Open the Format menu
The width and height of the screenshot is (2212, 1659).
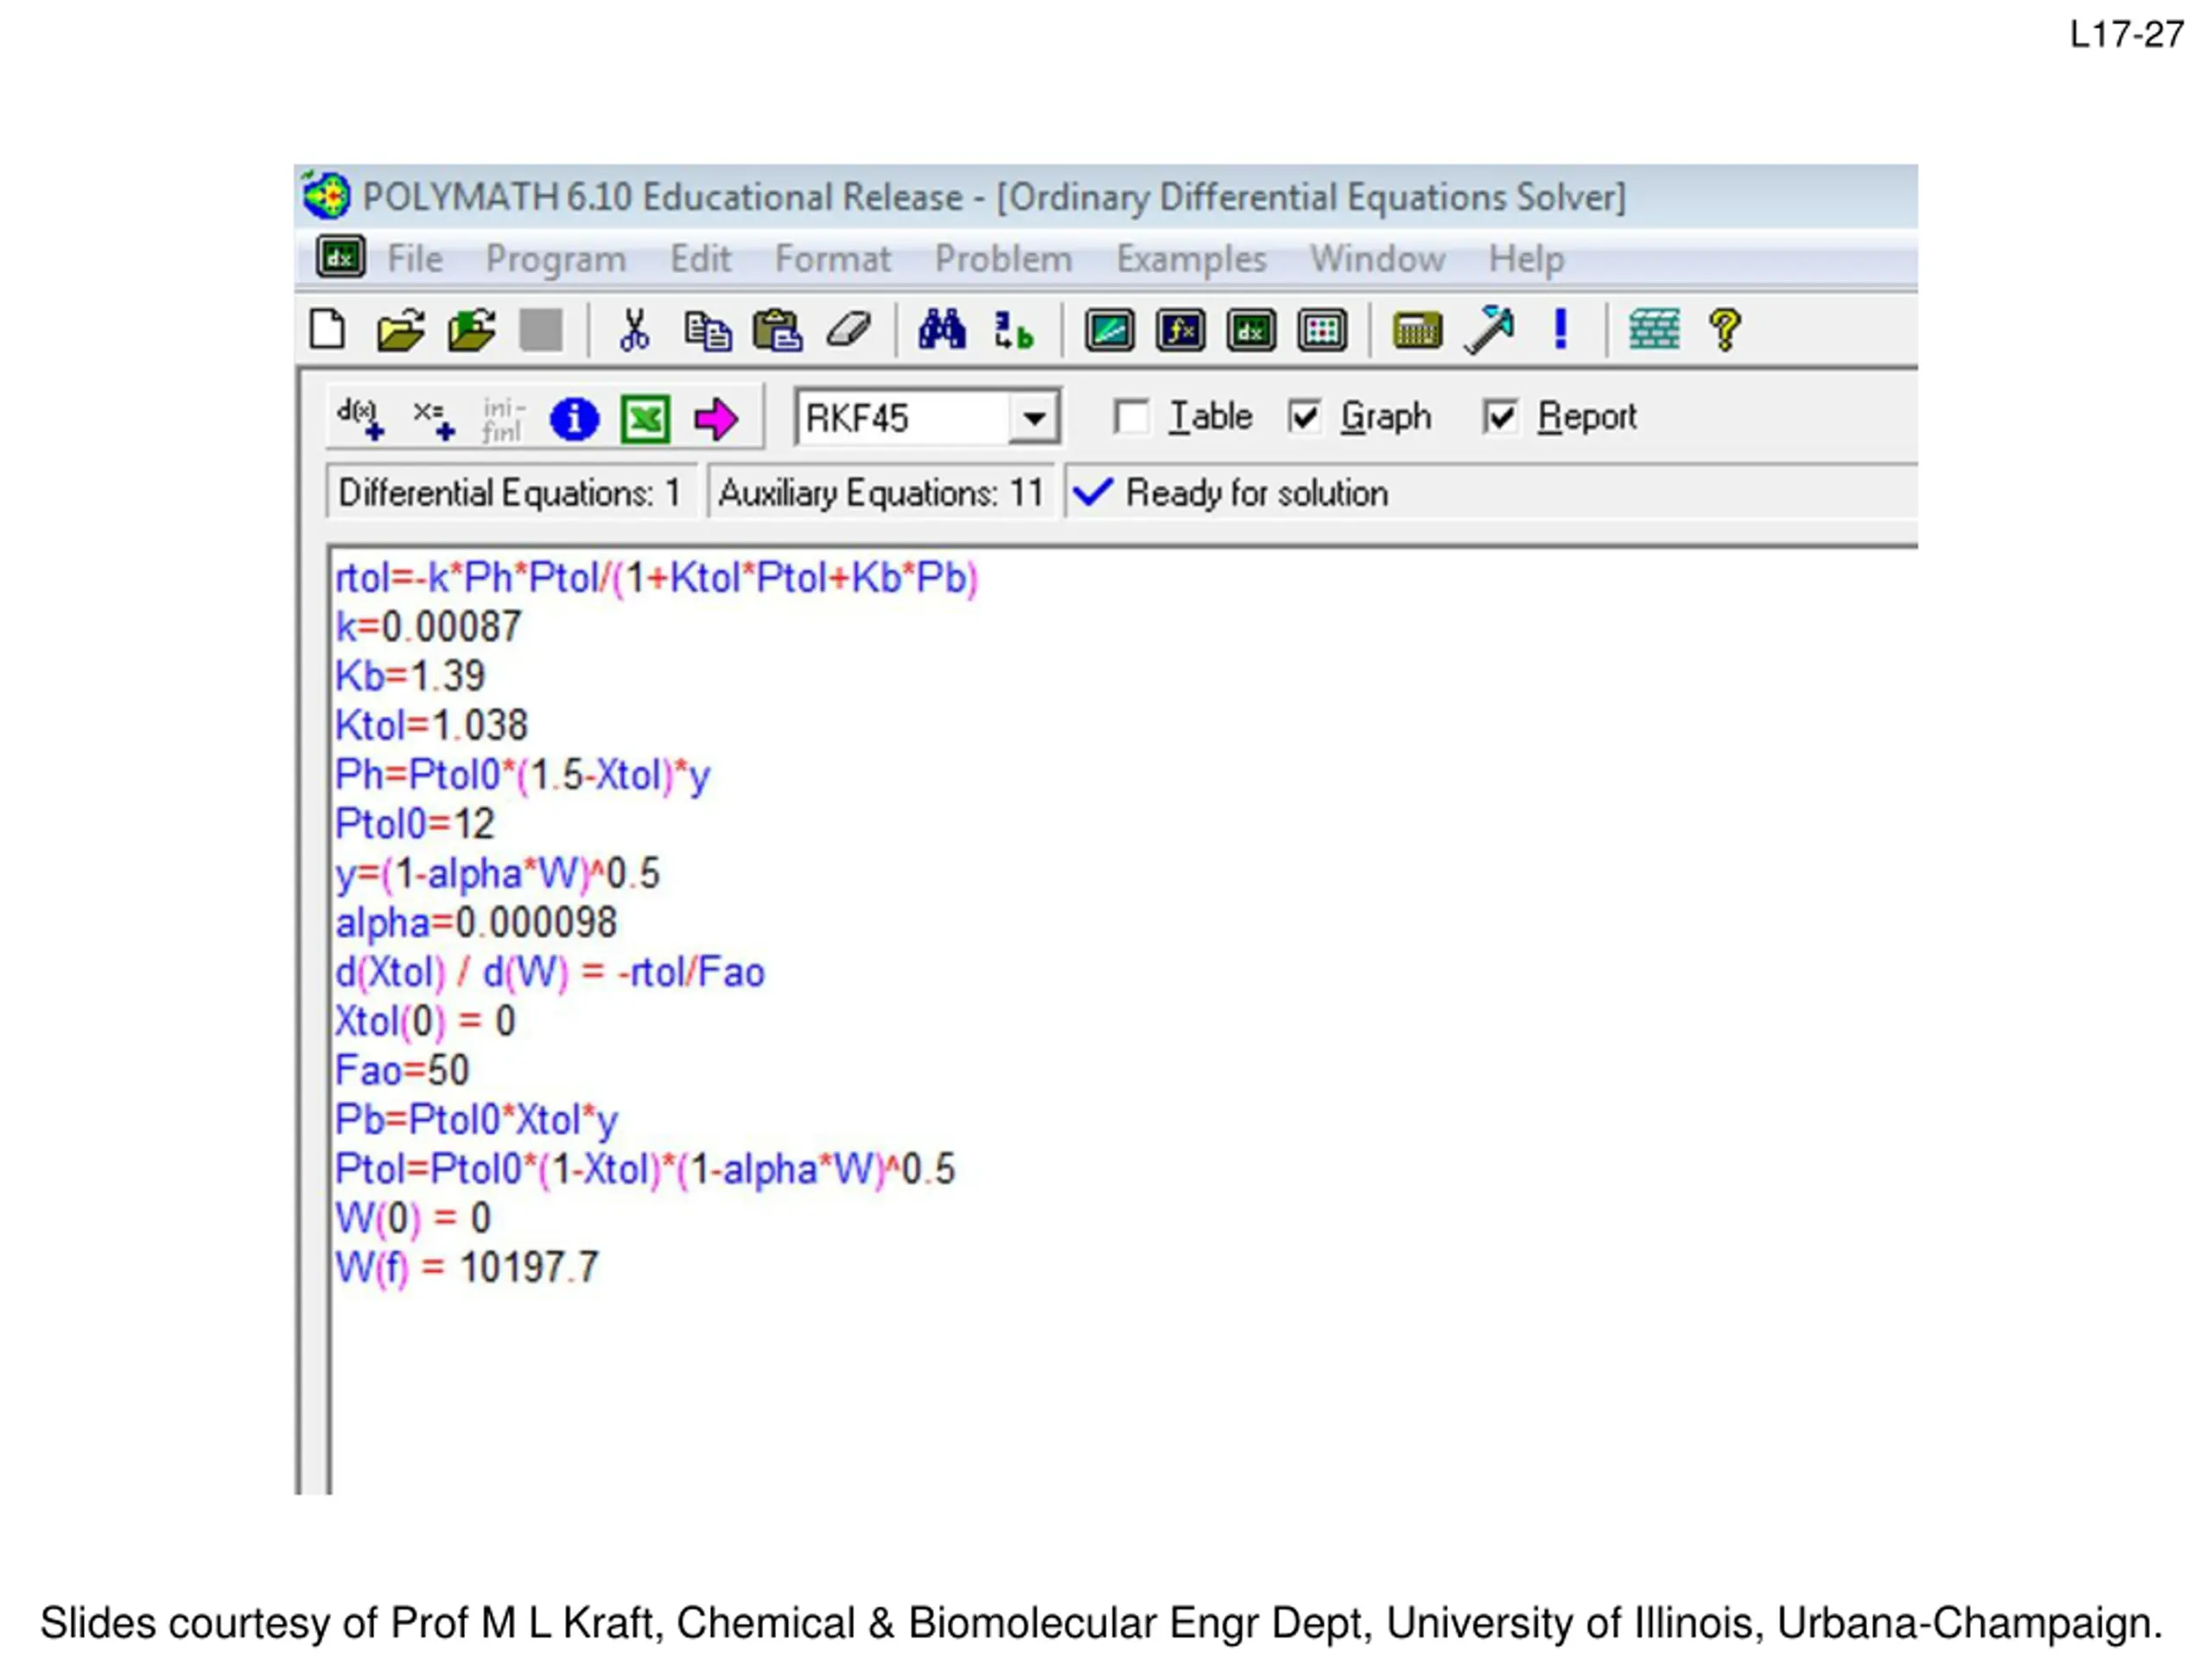pyautogui.click(x=832, y=259)
